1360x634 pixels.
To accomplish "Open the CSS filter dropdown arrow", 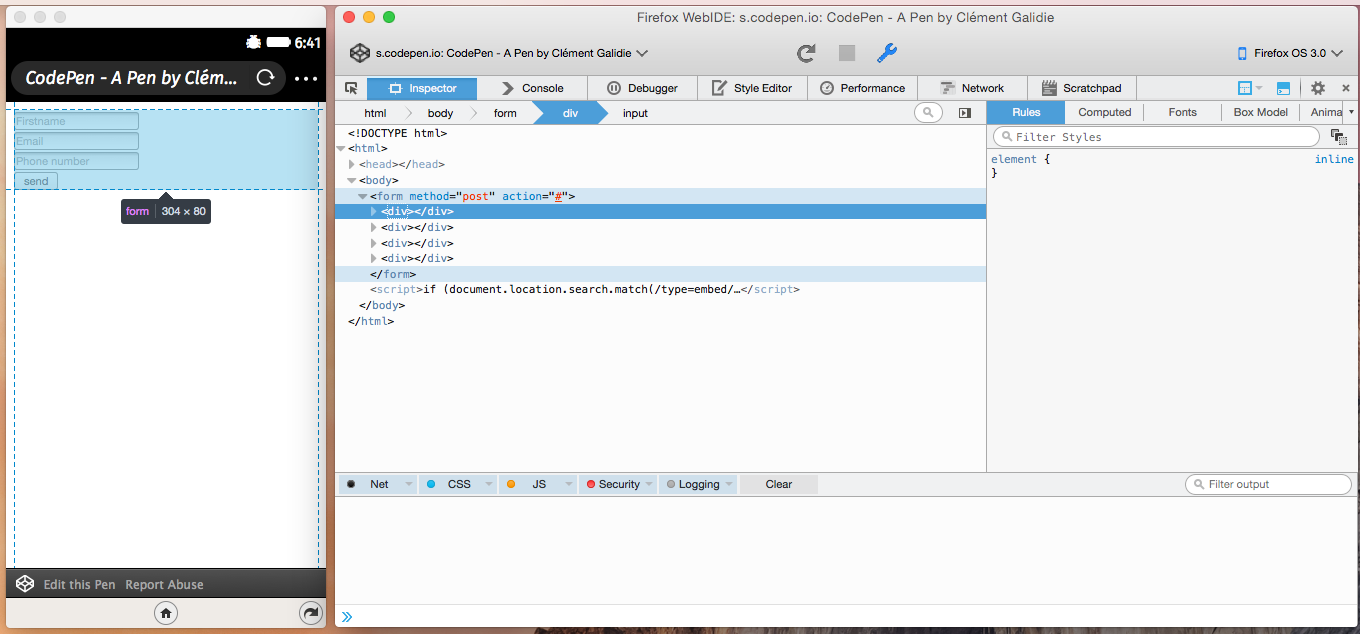I will click(489, 484).
